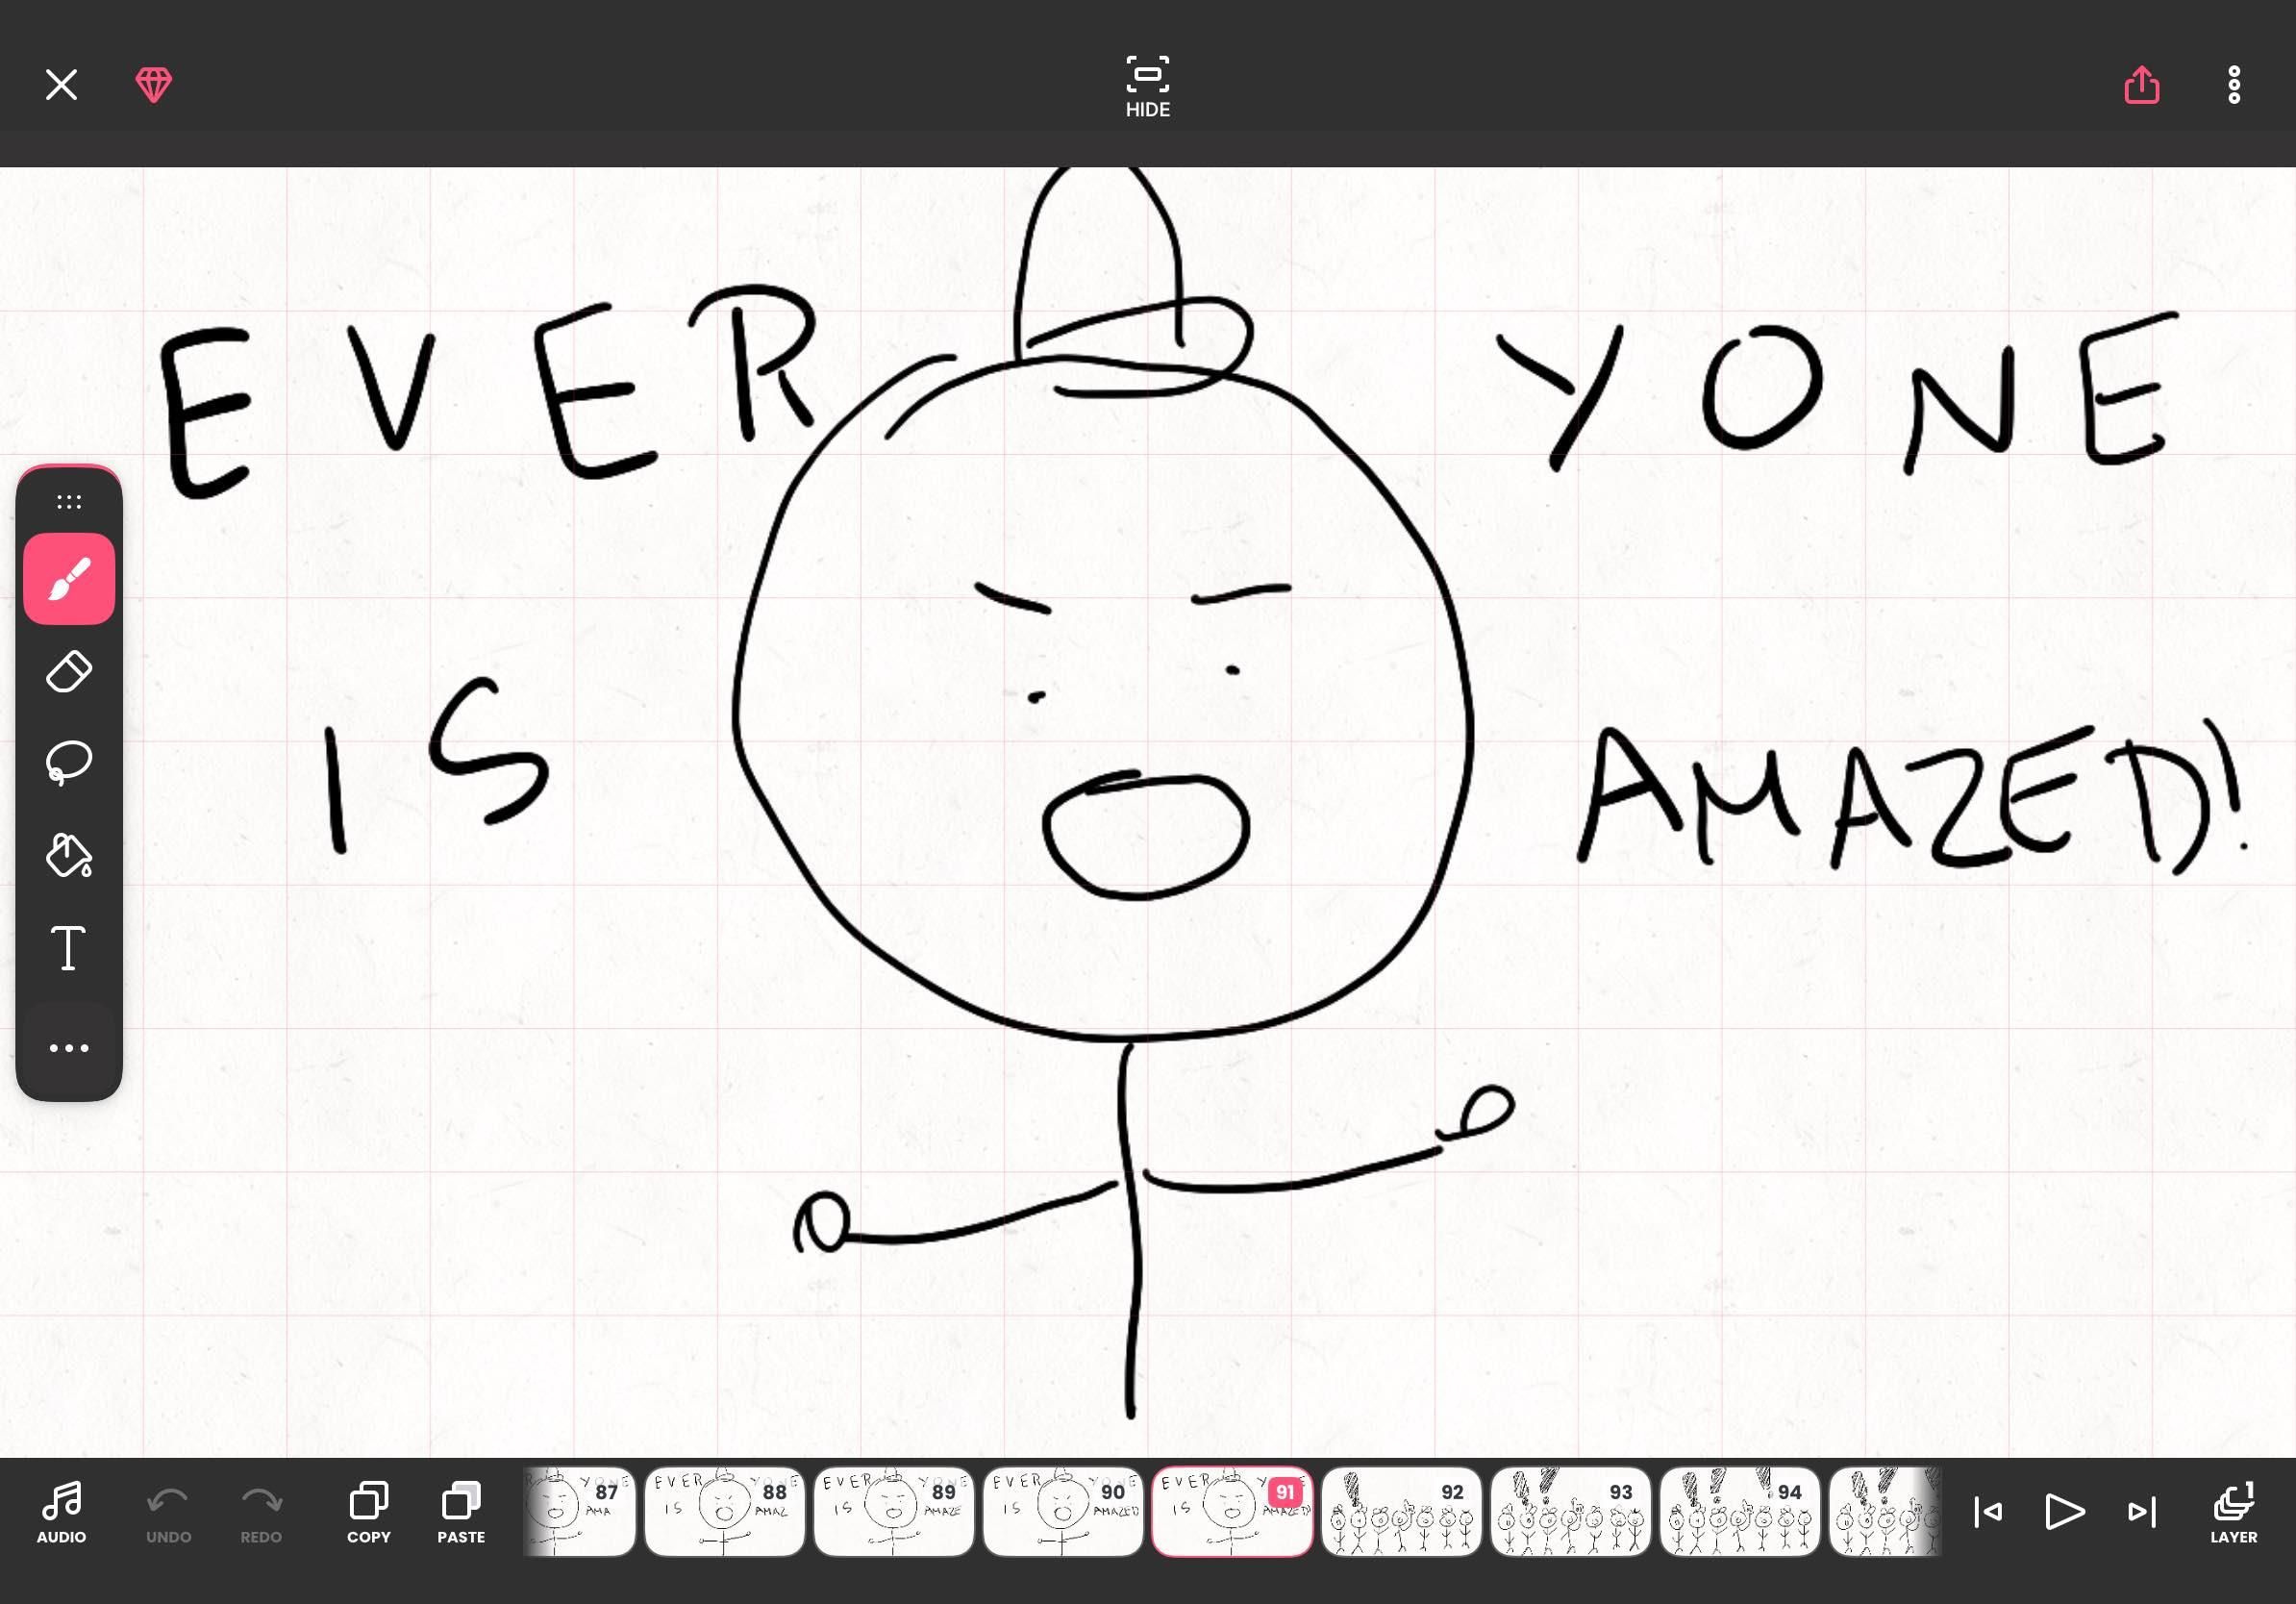2296x1604 pixels.
Task: Select the Brush tool
Action: tap(69, 579)
